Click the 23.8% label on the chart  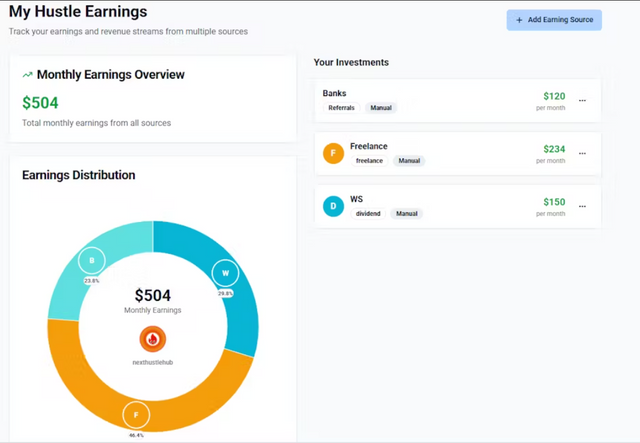pyautogui.click(x=92, y=281)
